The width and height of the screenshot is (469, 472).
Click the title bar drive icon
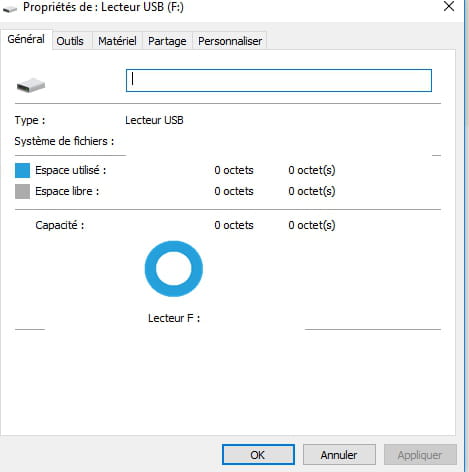point(10,9)
